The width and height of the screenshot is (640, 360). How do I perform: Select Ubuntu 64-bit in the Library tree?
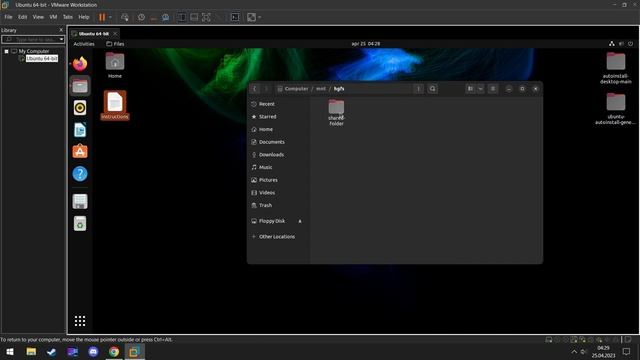point(42,59)
